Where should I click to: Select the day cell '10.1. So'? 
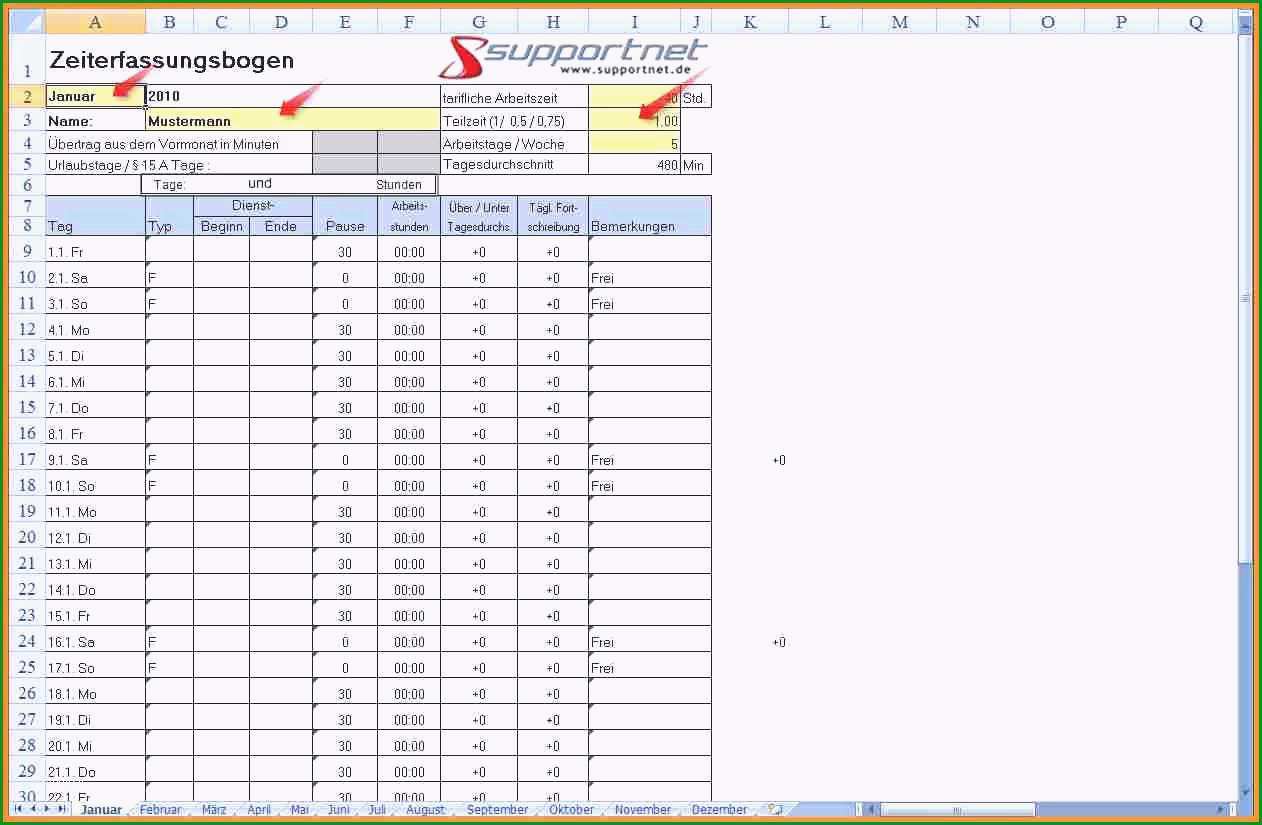(x=95, y=485)
